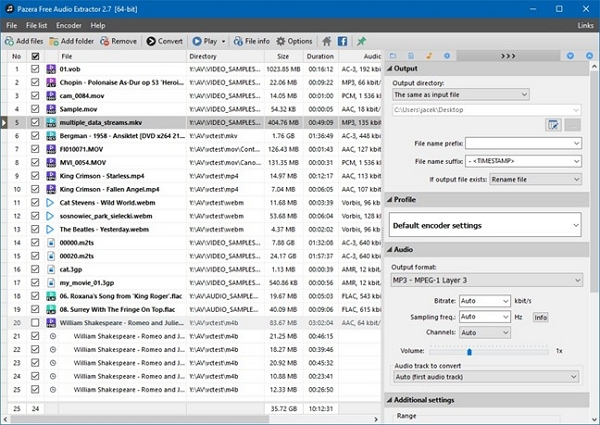Click the blue gear icon in the settings panel header
The image size is (600, 425).
tap(447, 56)
